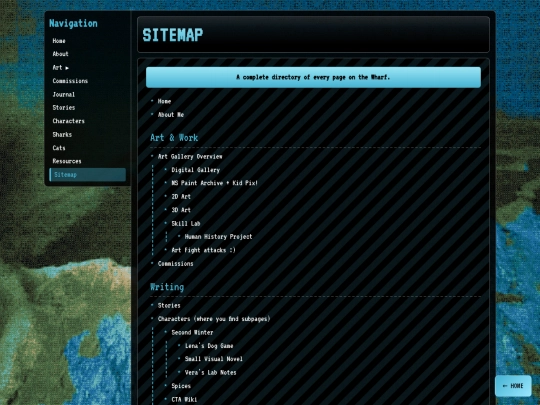Click the Navigation sidebar heading
Viewport: 540px width, 405px height.
[73, 23]
